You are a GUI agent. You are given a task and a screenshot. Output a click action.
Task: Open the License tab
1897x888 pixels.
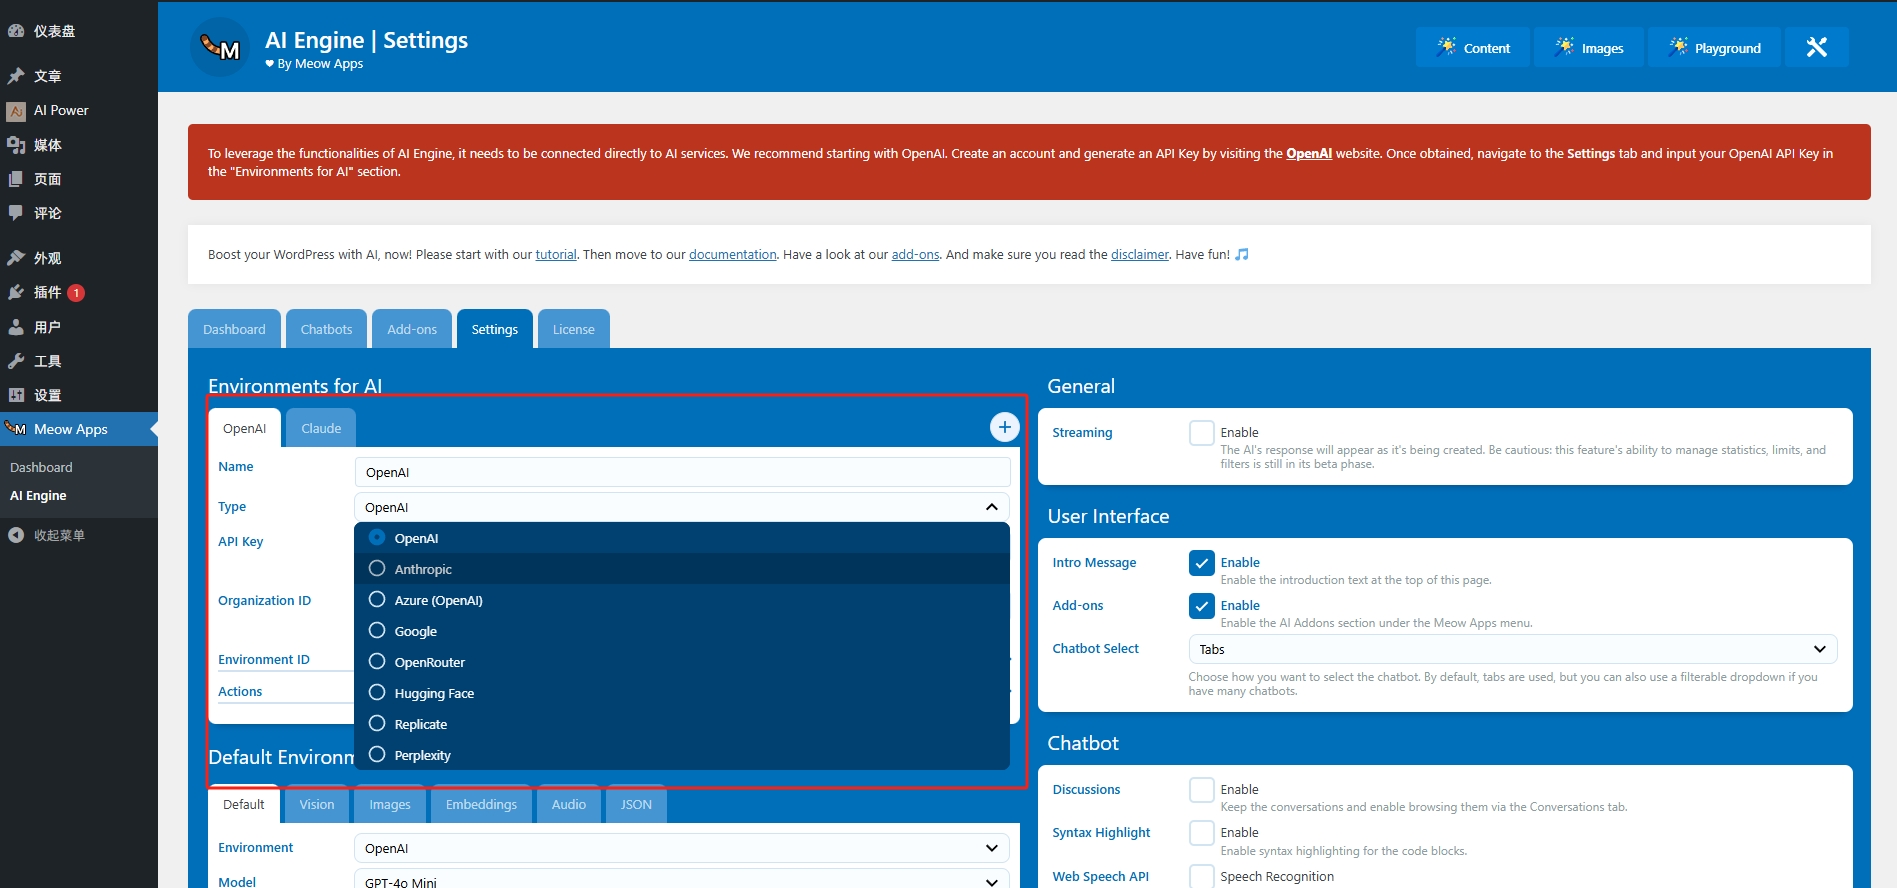pos(574,329)
